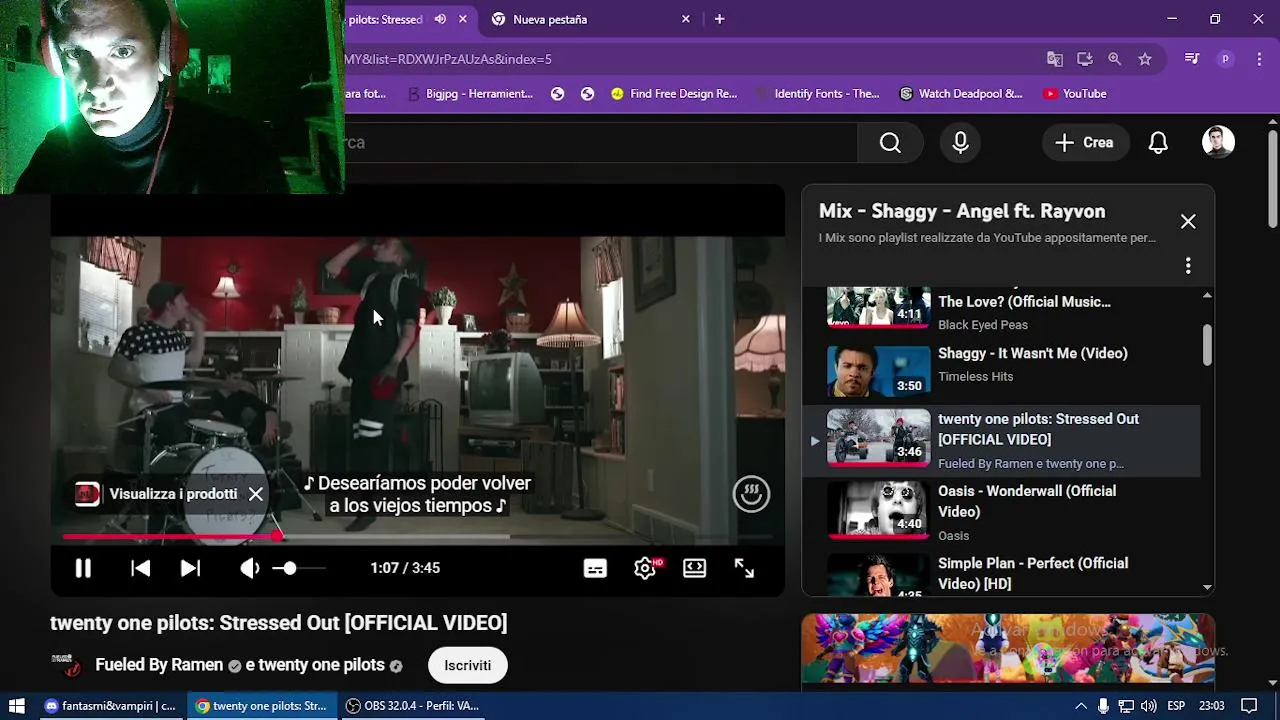
Task: Close the Mix playlist panel
Action: [x=1188, y=222]
